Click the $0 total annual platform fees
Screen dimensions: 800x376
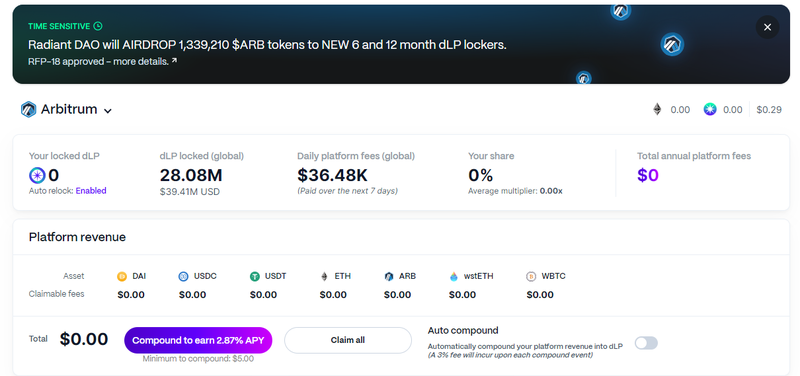click(648, 176)
